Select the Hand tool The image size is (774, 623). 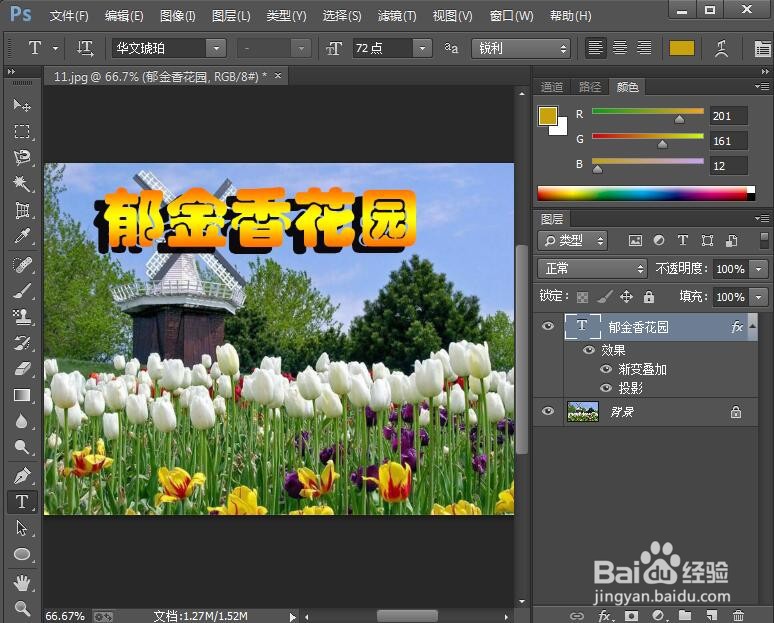(x=22, y=583)
